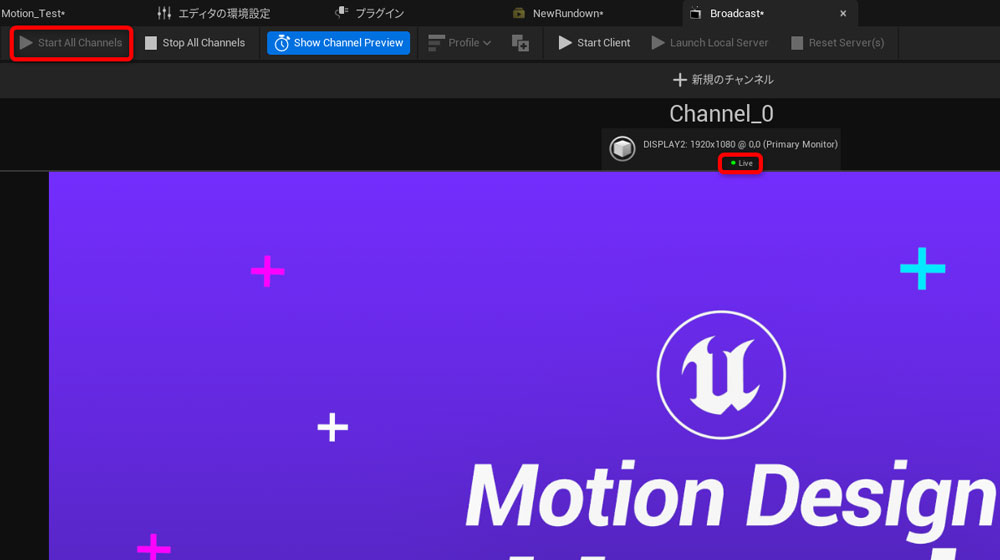Click the DISPLAY2 1920x1080 output label

coord(740,145)
